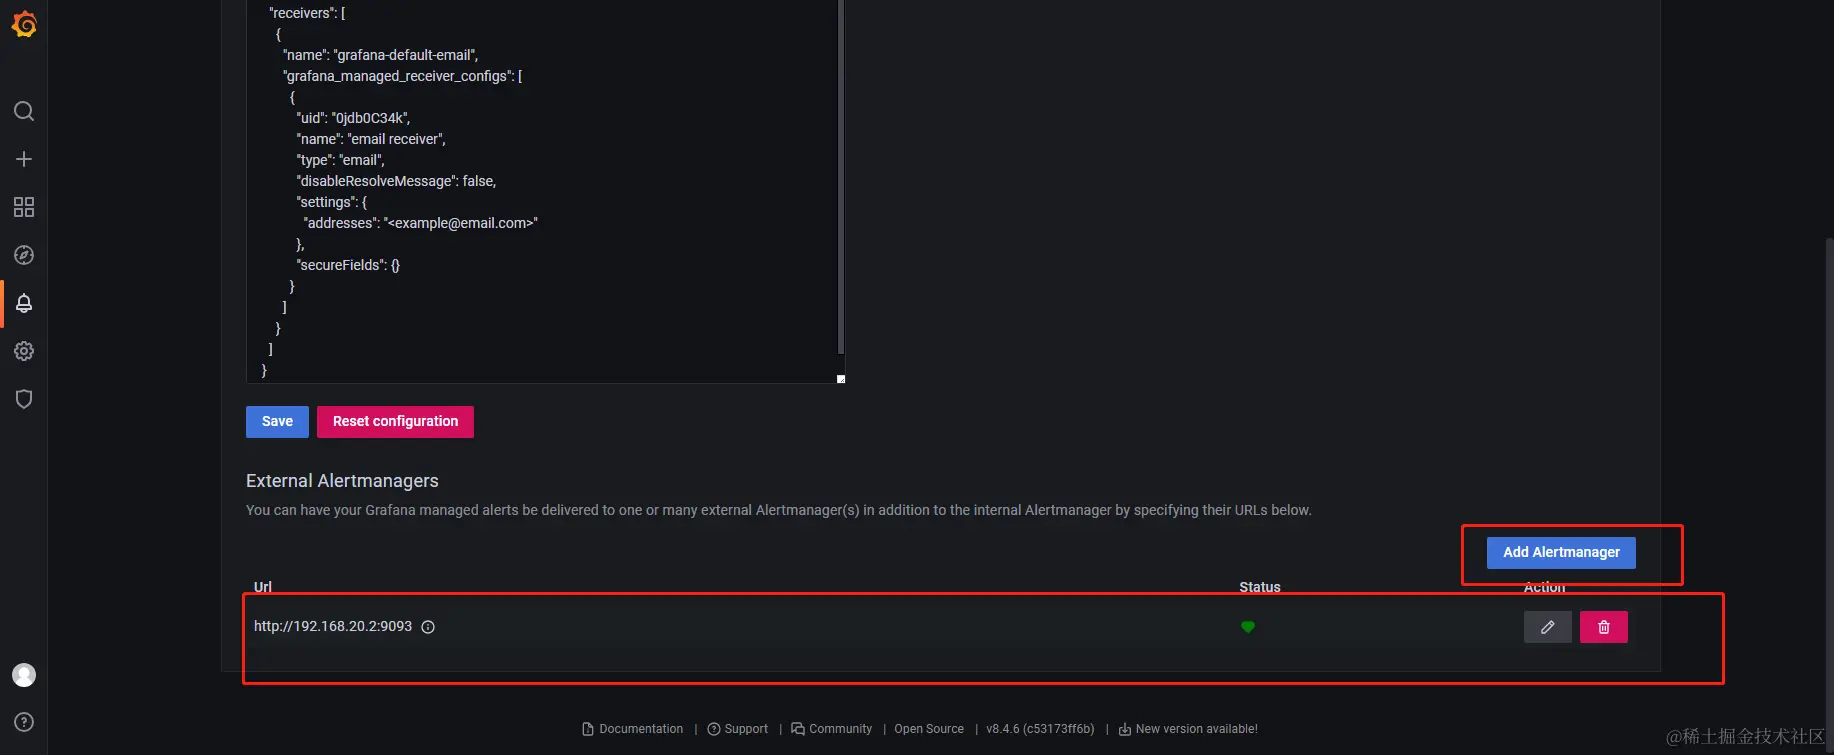1834x755 pixels.
Task: Click the "secureFields": {} line
Action: [x=348, y=265]
